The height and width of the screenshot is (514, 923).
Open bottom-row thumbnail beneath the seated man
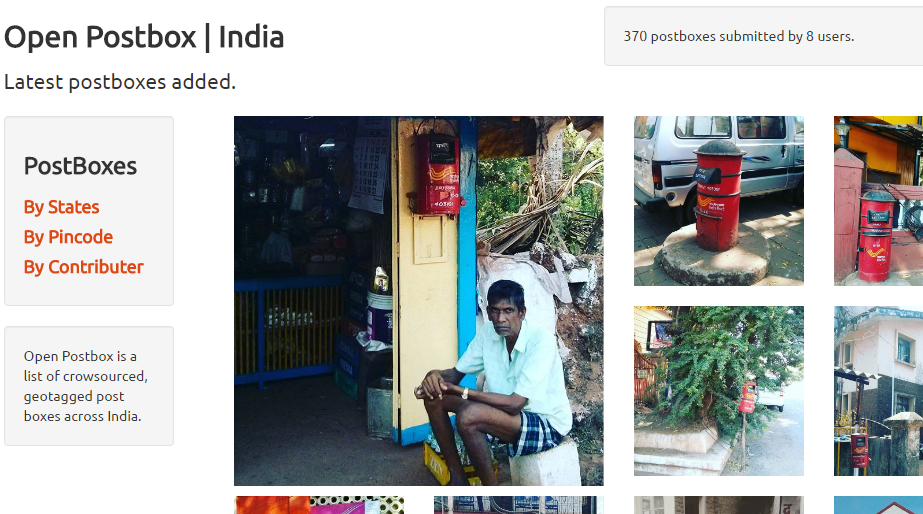519,505
